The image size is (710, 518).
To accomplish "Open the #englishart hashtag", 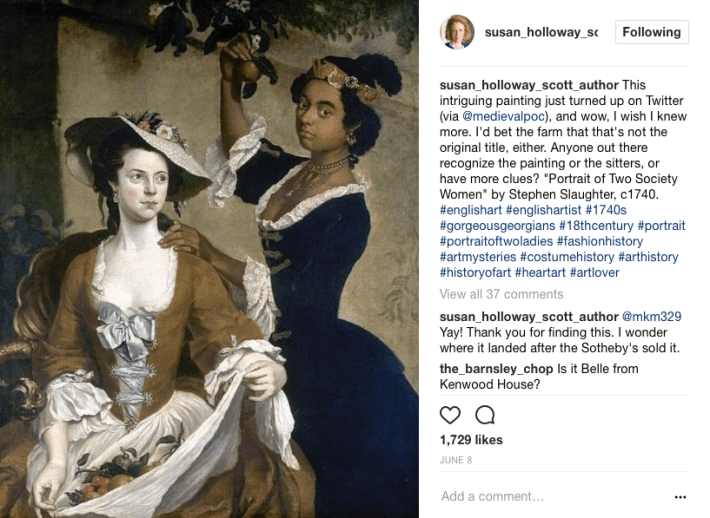I will pos(470,210).
